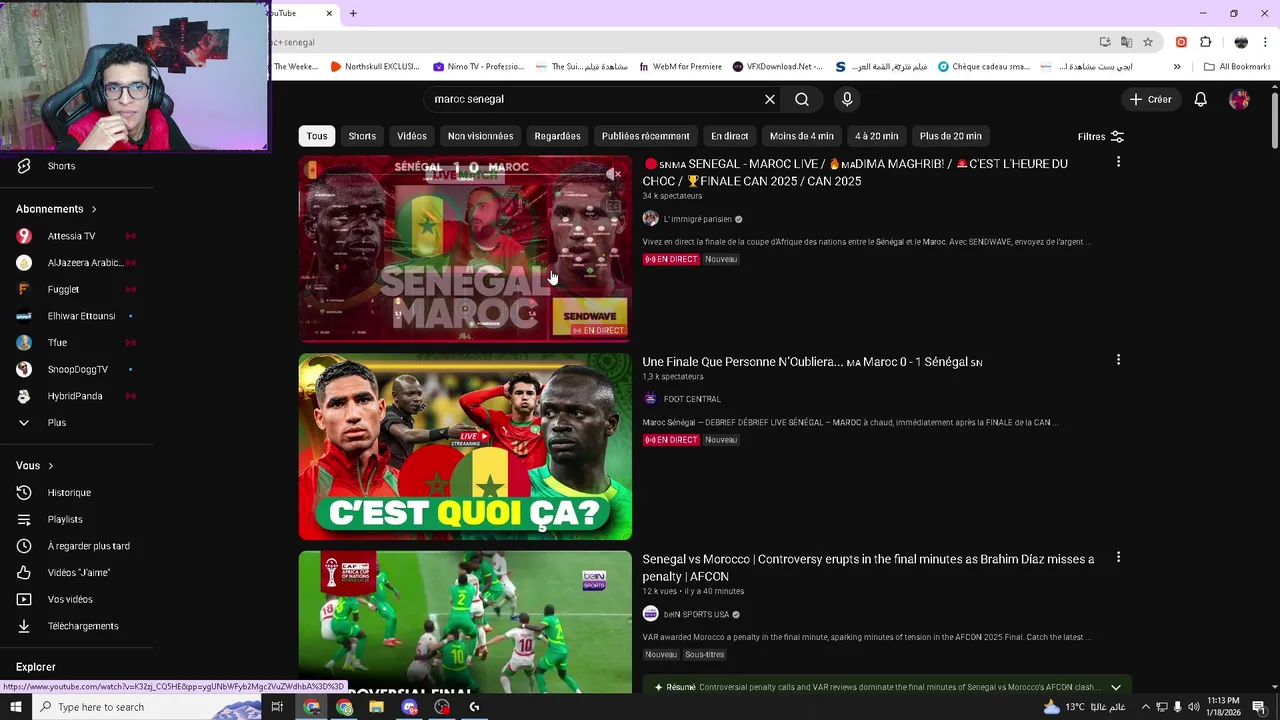This screenshot has width=1280, height=720.
Task: Open Elhiwar Ettounsi subscription
Action: tap(76, 316)
